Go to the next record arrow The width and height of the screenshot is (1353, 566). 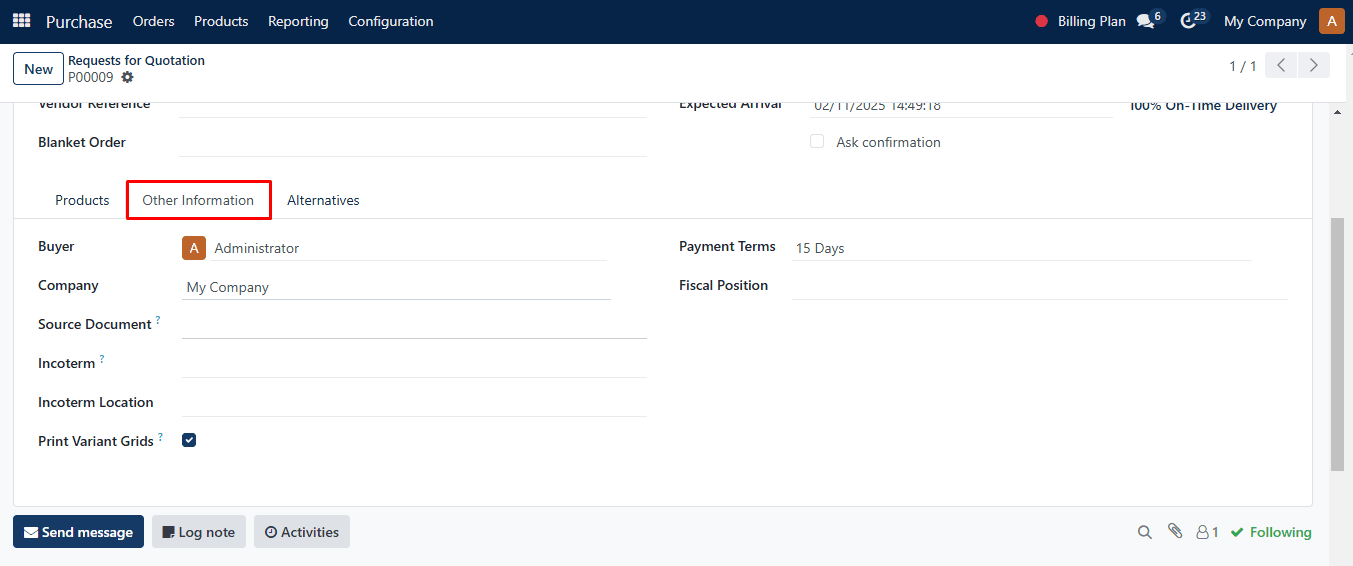point(1314,66)
